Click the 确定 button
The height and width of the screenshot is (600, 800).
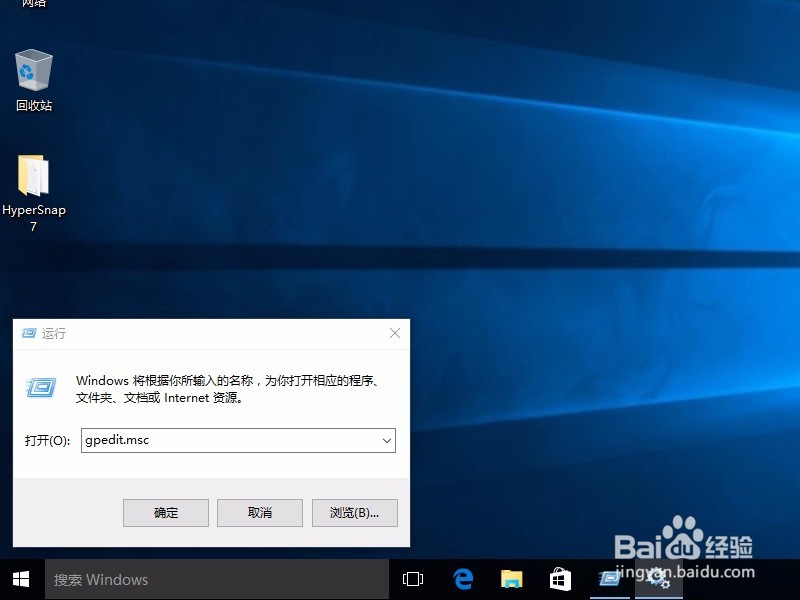[x=166, y=513]
